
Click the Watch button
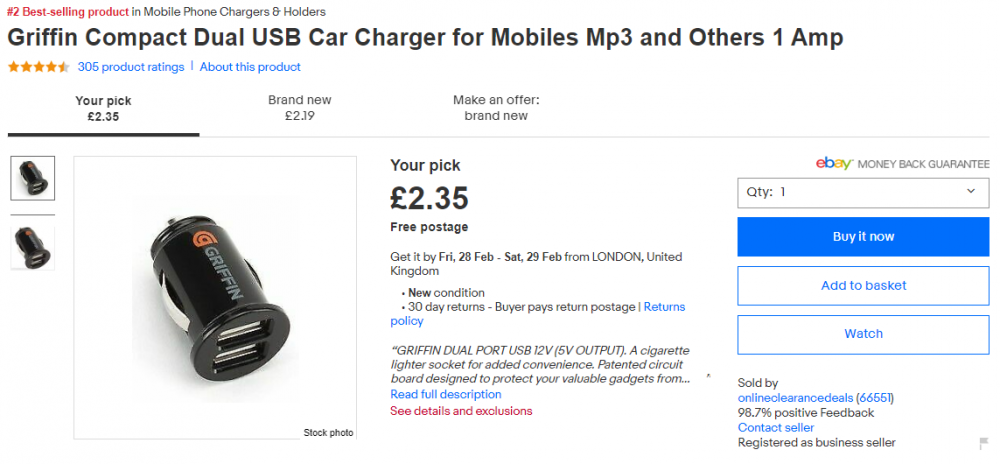pos(864,334)
